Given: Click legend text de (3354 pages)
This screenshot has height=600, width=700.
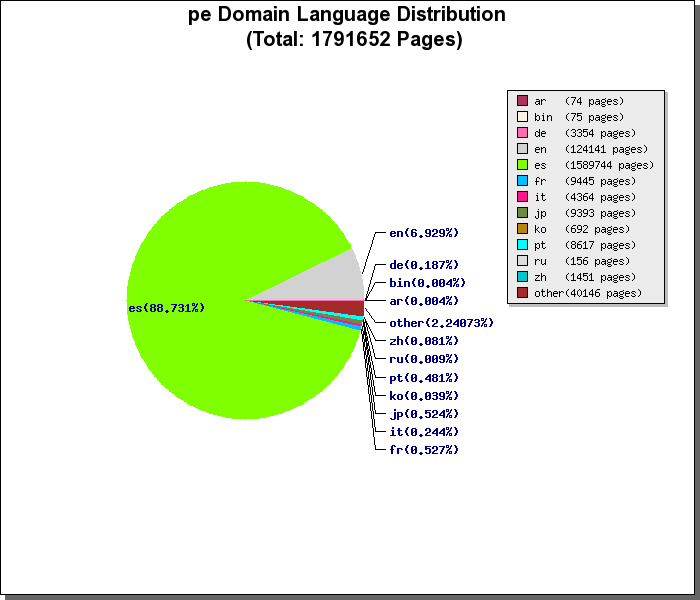Looking at the screenshot, I should click(x=585, y=133).
